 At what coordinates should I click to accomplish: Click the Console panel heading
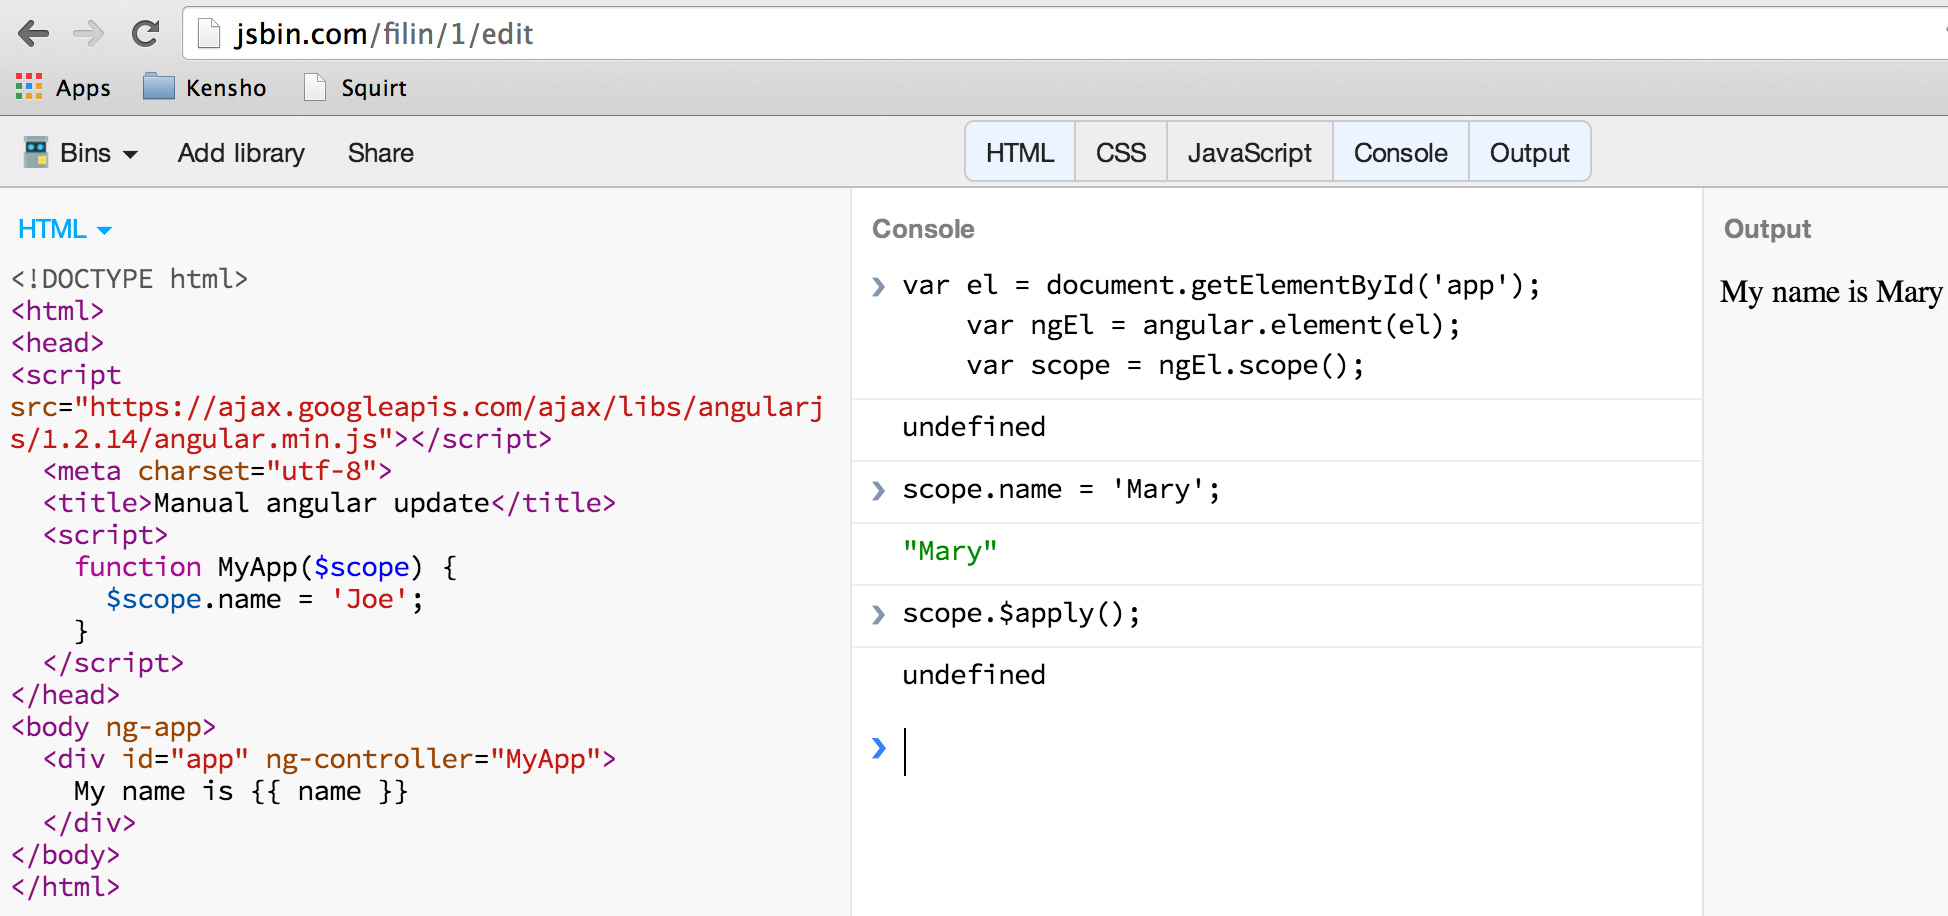[x=923, y=229]
